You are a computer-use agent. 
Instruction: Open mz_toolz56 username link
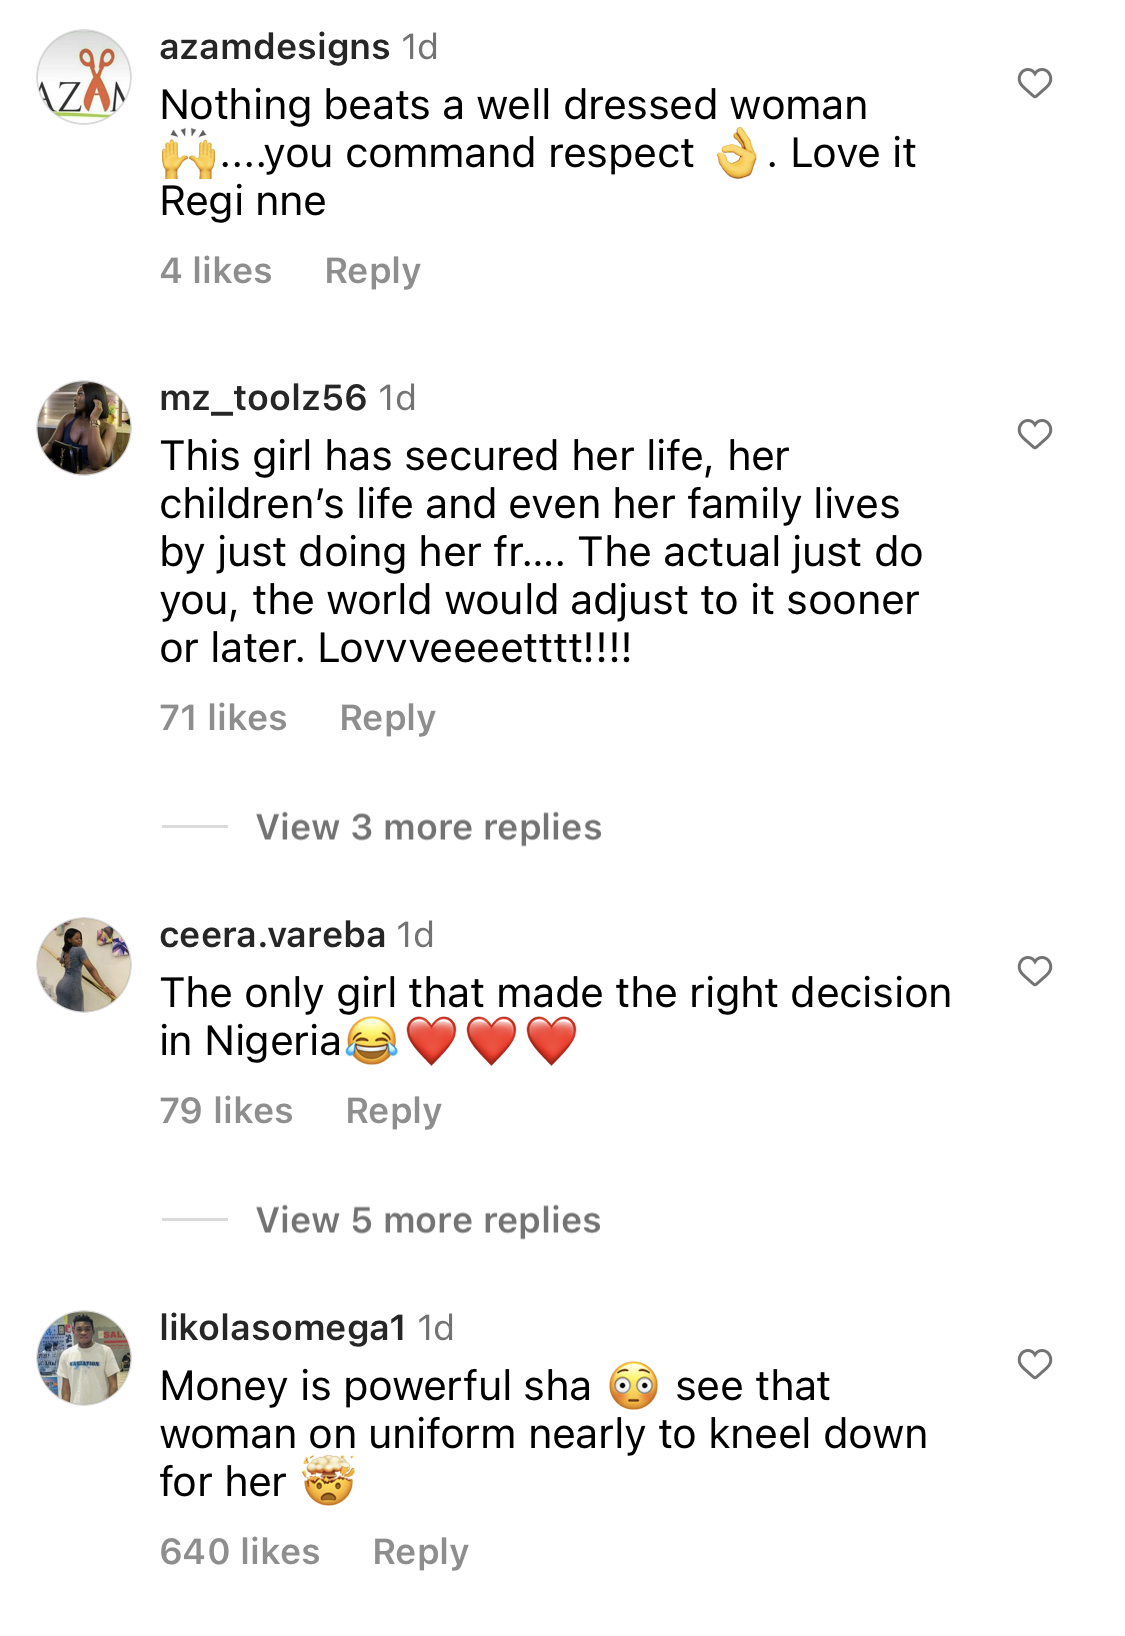[263, 398]
